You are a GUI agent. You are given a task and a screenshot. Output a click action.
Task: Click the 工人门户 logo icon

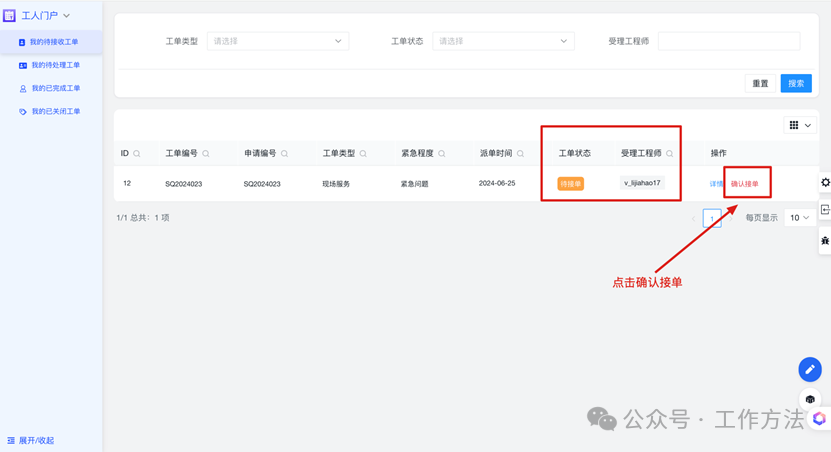point(9,15)
